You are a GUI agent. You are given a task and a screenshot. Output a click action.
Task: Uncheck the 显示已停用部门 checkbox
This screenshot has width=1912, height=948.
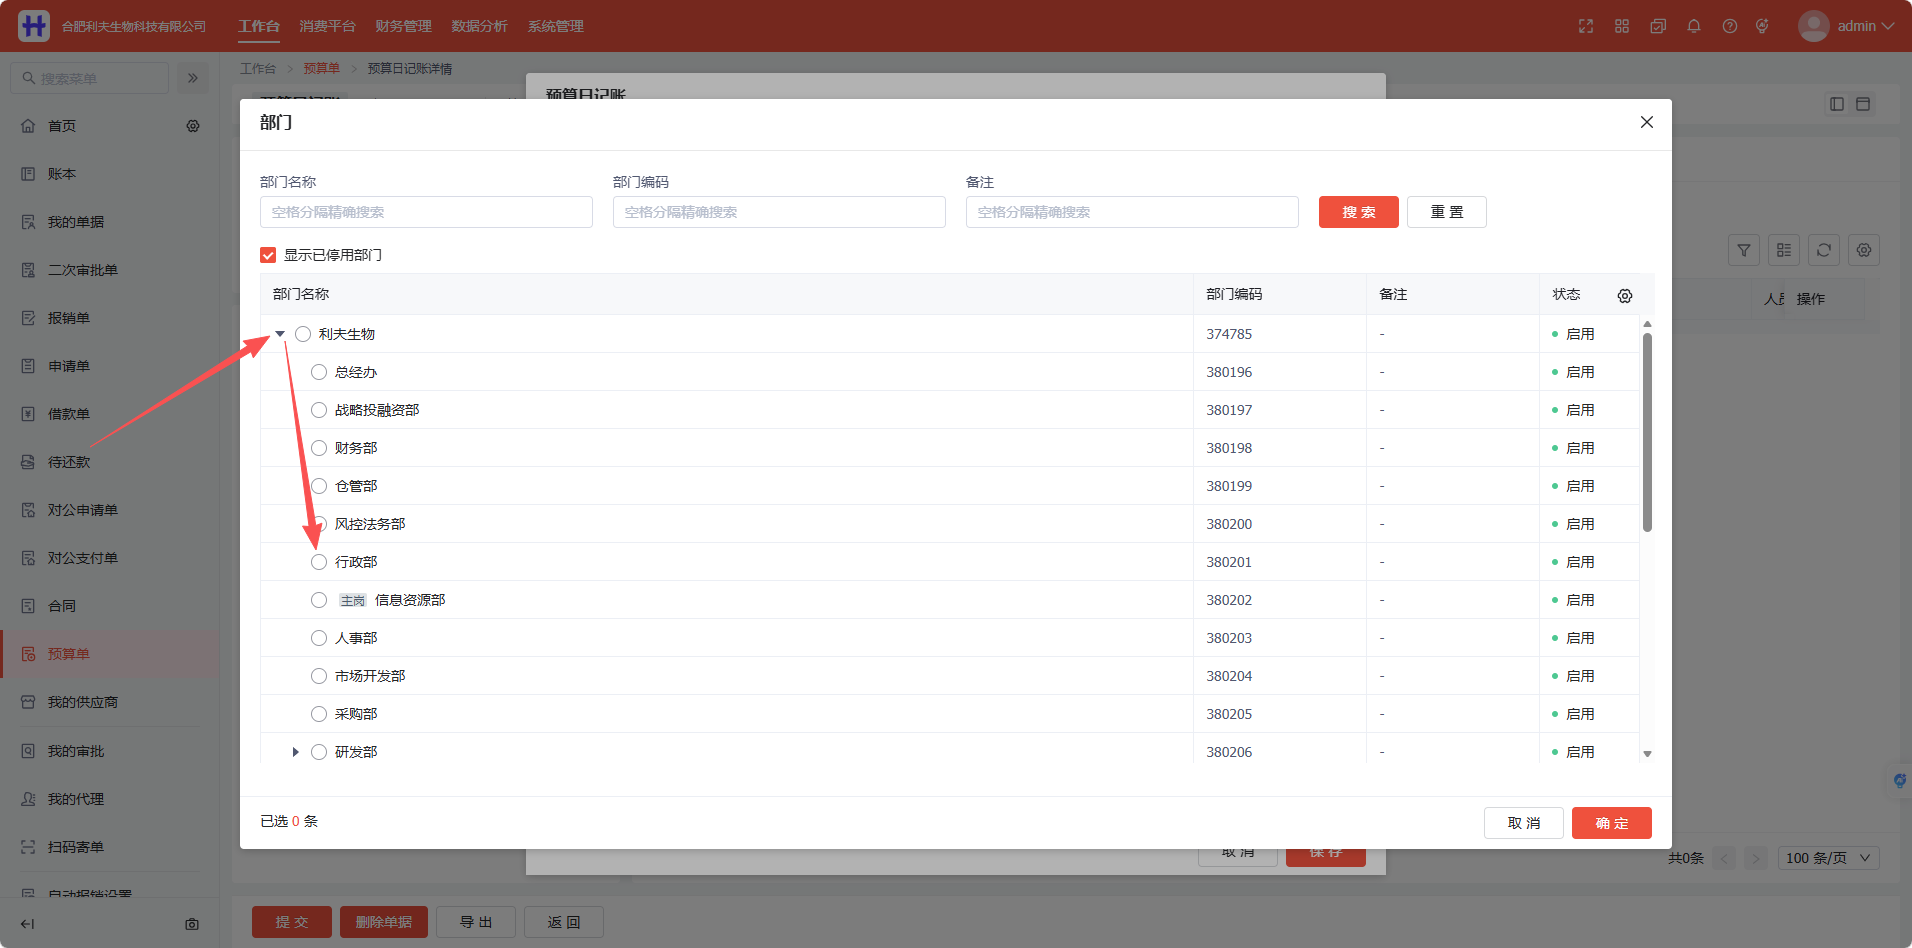(268, 255)
